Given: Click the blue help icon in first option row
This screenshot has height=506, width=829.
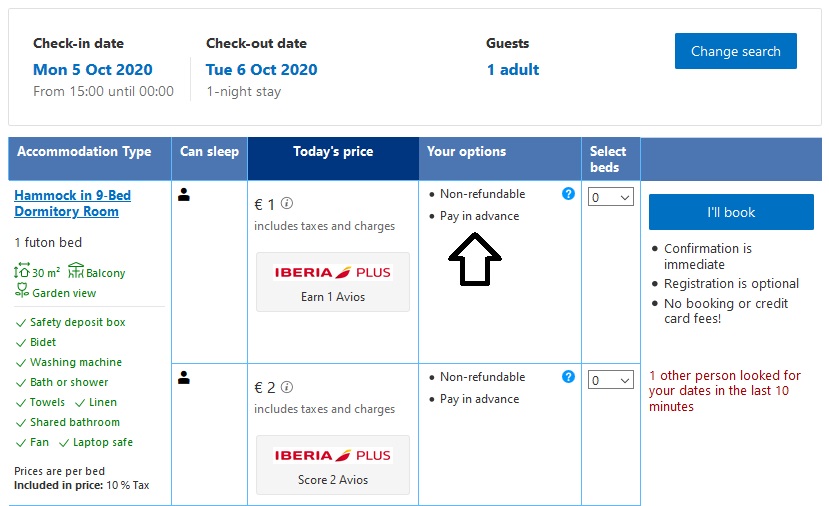Looking at the screenshot, I should coord(568,194).
